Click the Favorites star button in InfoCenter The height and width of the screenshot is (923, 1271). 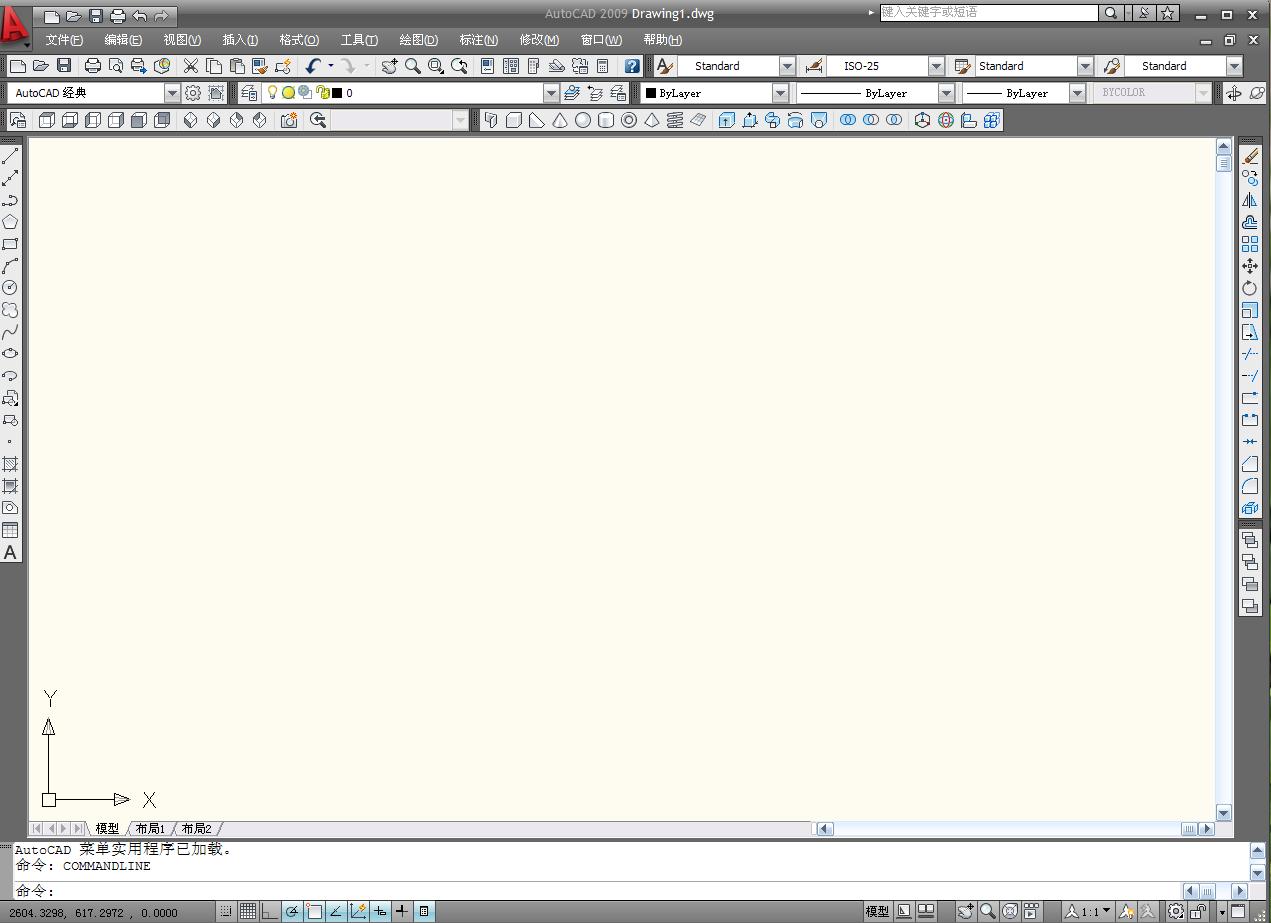(1168, 13)
